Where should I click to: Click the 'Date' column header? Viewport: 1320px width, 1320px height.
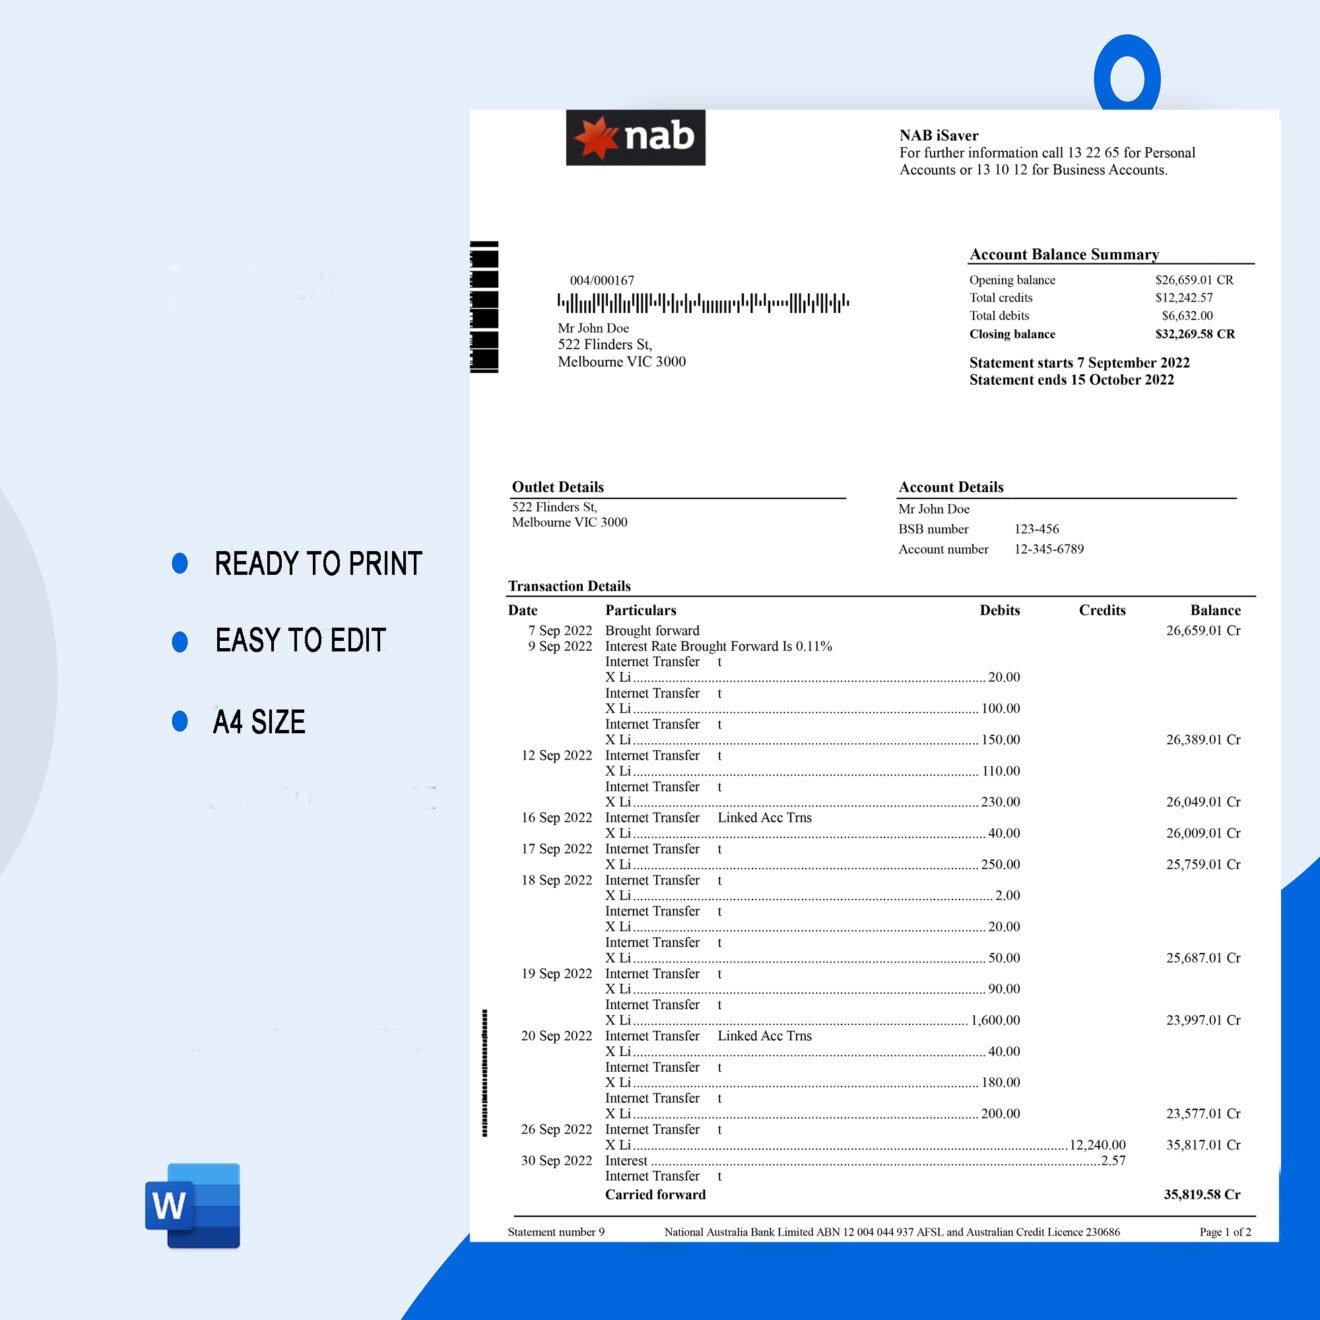click(x=523, y=610)
